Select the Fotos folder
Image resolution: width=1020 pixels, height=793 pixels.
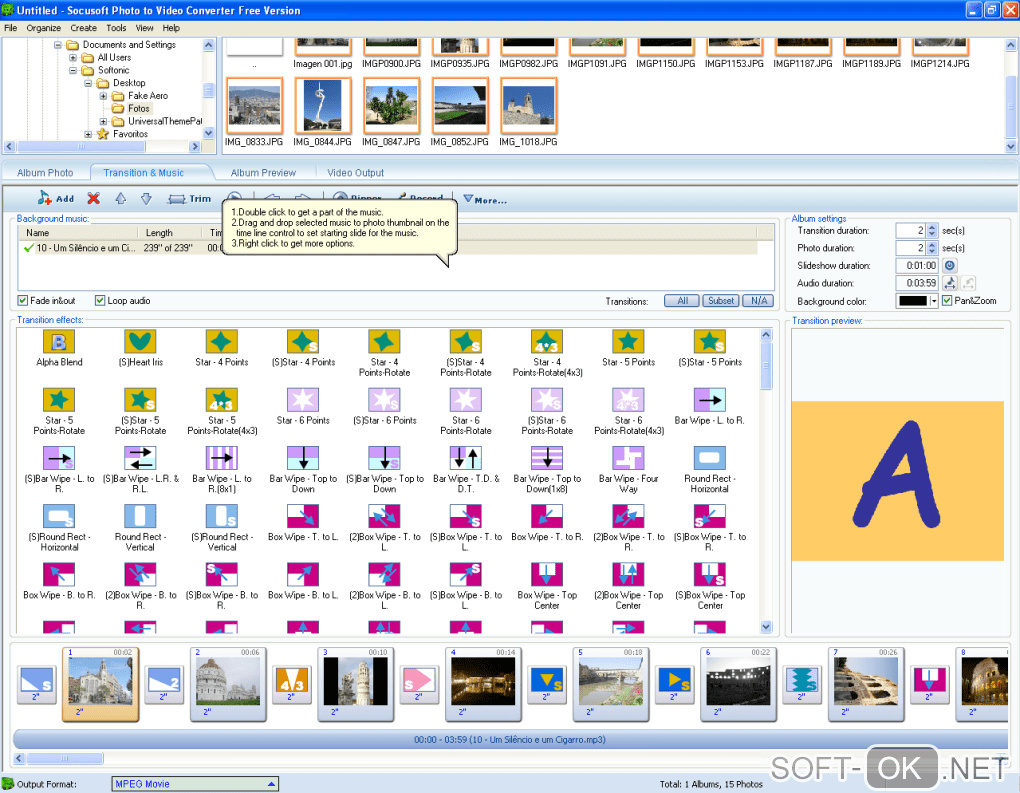139,109
